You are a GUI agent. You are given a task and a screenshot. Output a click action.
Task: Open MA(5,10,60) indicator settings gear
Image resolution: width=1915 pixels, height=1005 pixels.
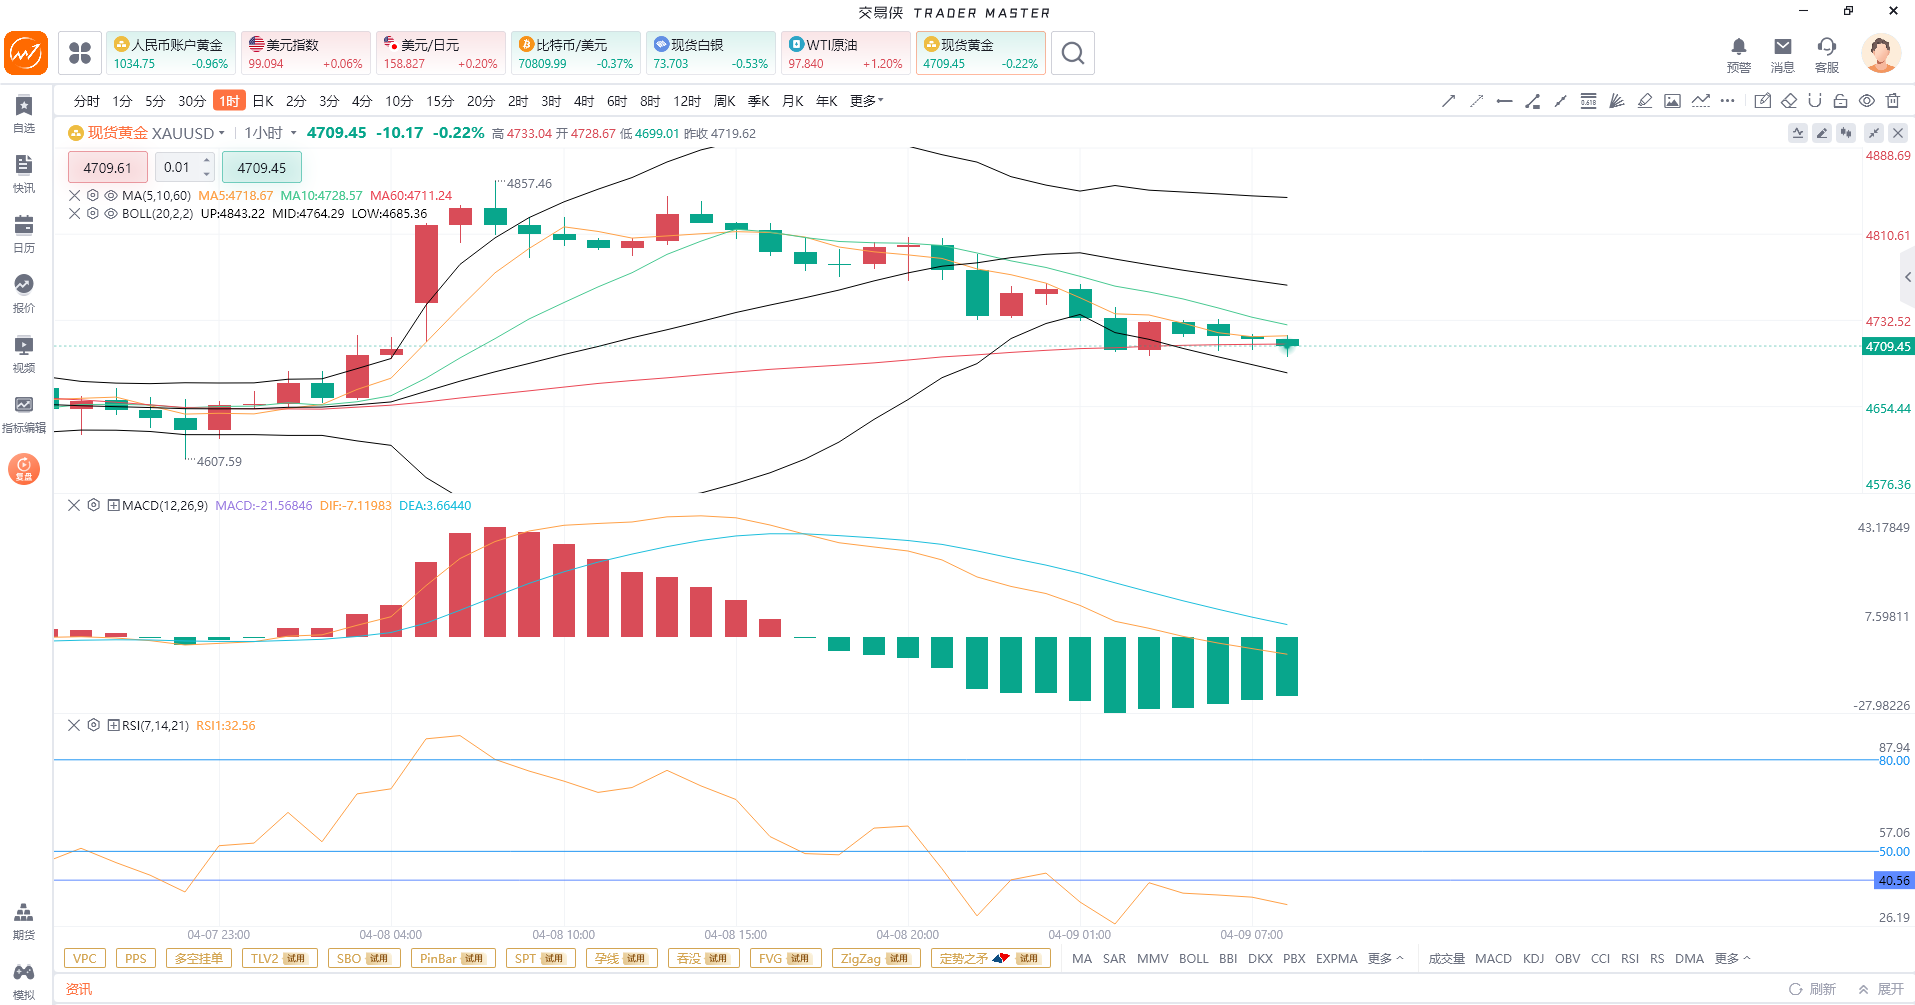pyautogui.click(x=93, y=196)
